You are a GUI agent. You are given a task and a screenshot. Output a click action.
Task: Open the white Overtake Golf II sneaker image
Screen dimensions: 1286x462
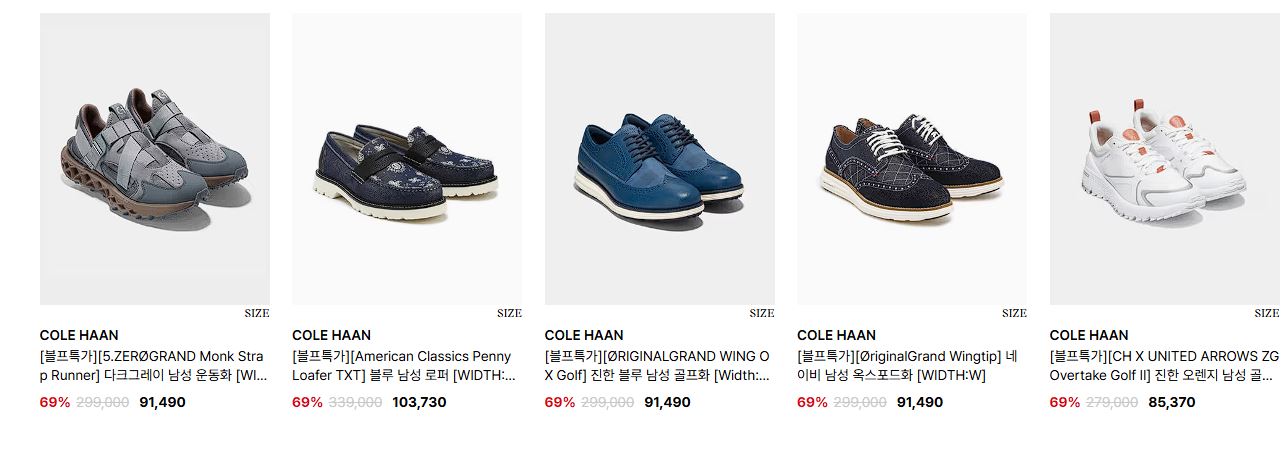point(1165,159)
